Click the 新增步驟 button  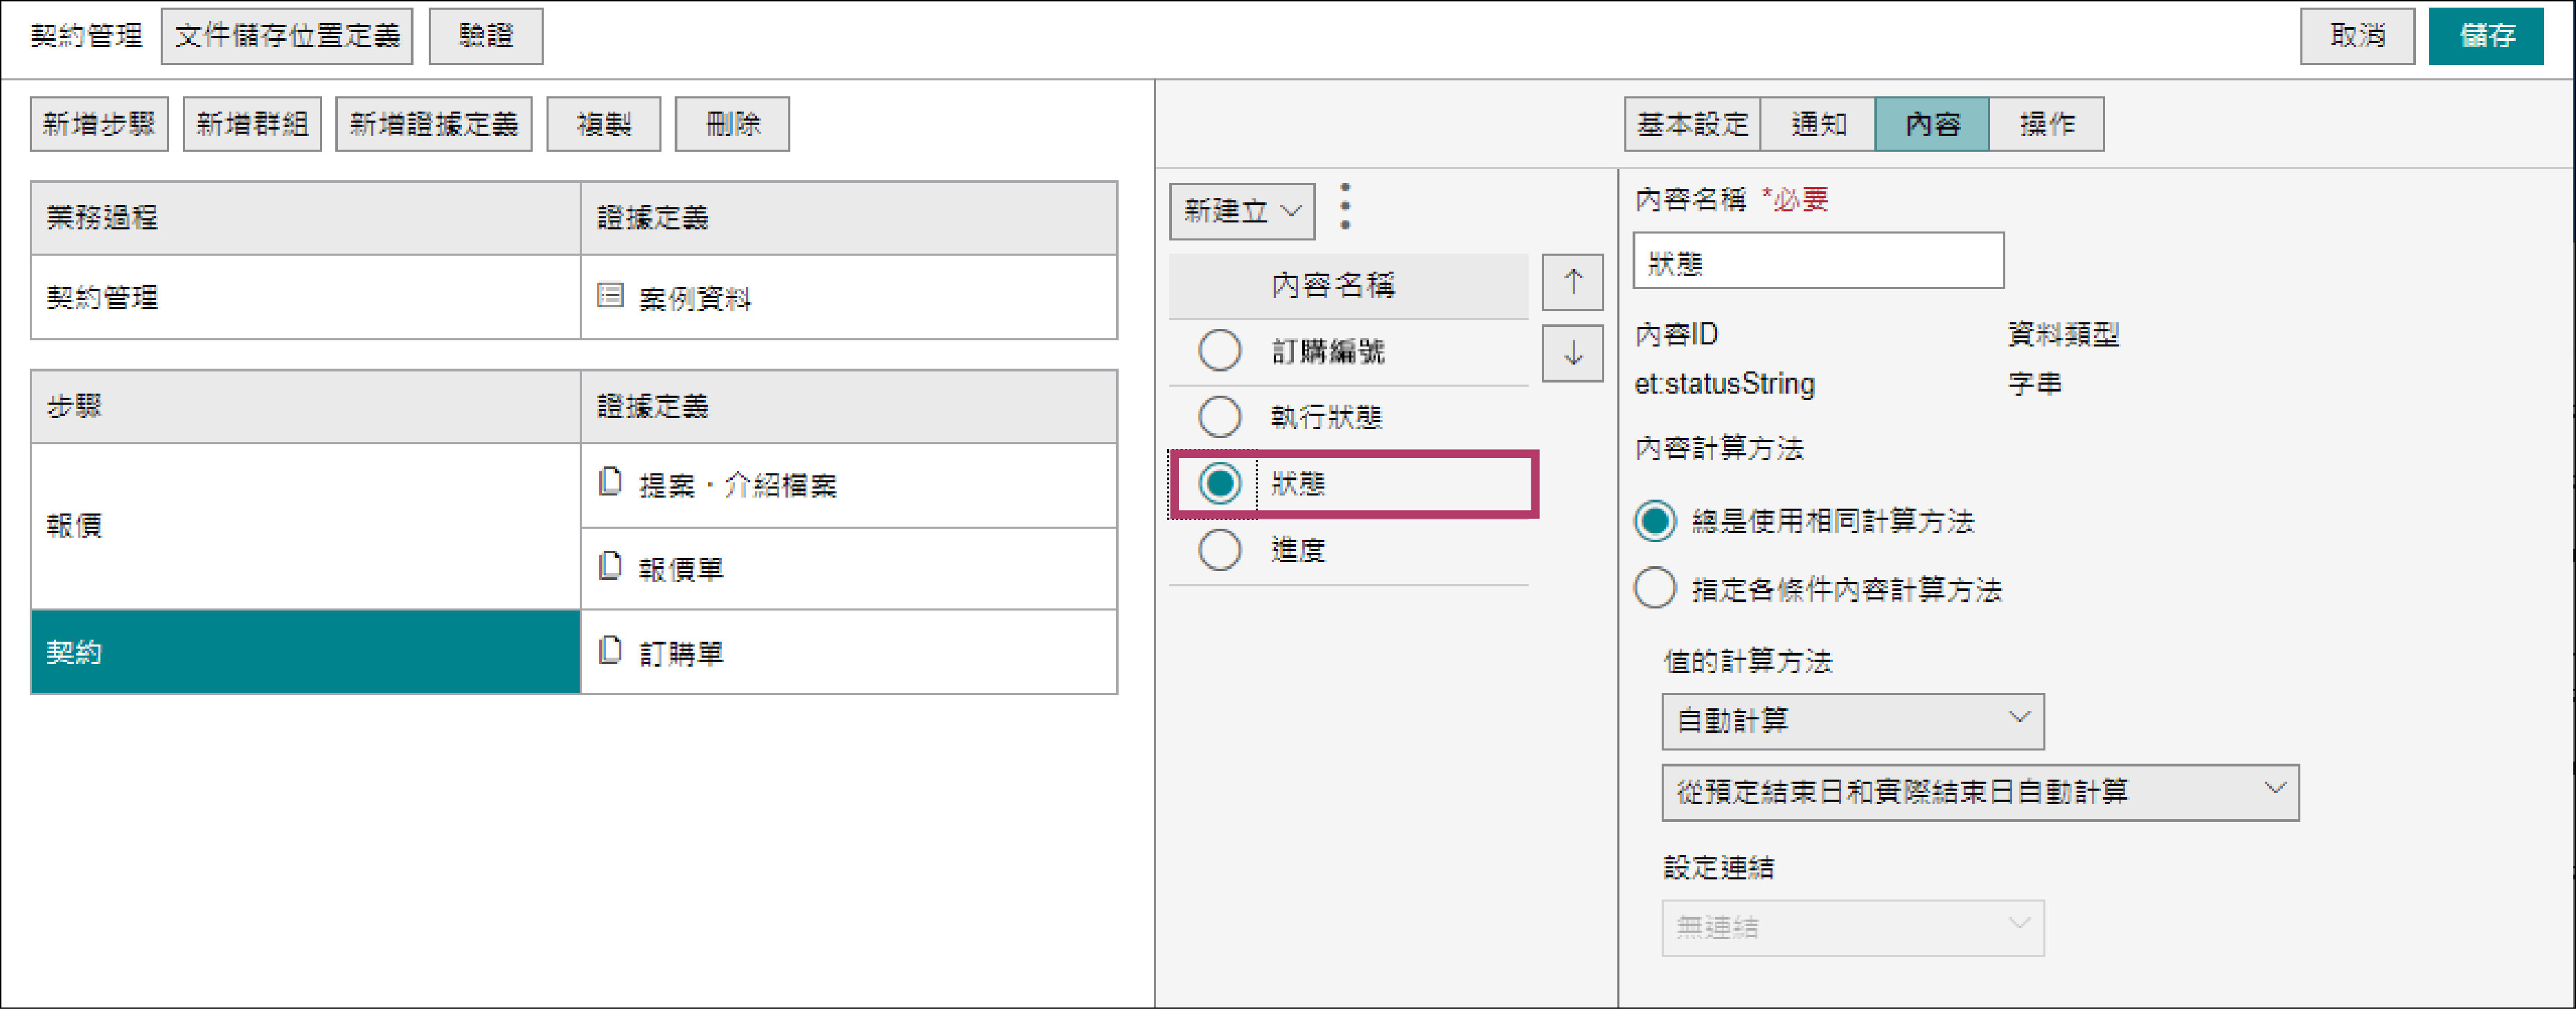coord(99,124)
